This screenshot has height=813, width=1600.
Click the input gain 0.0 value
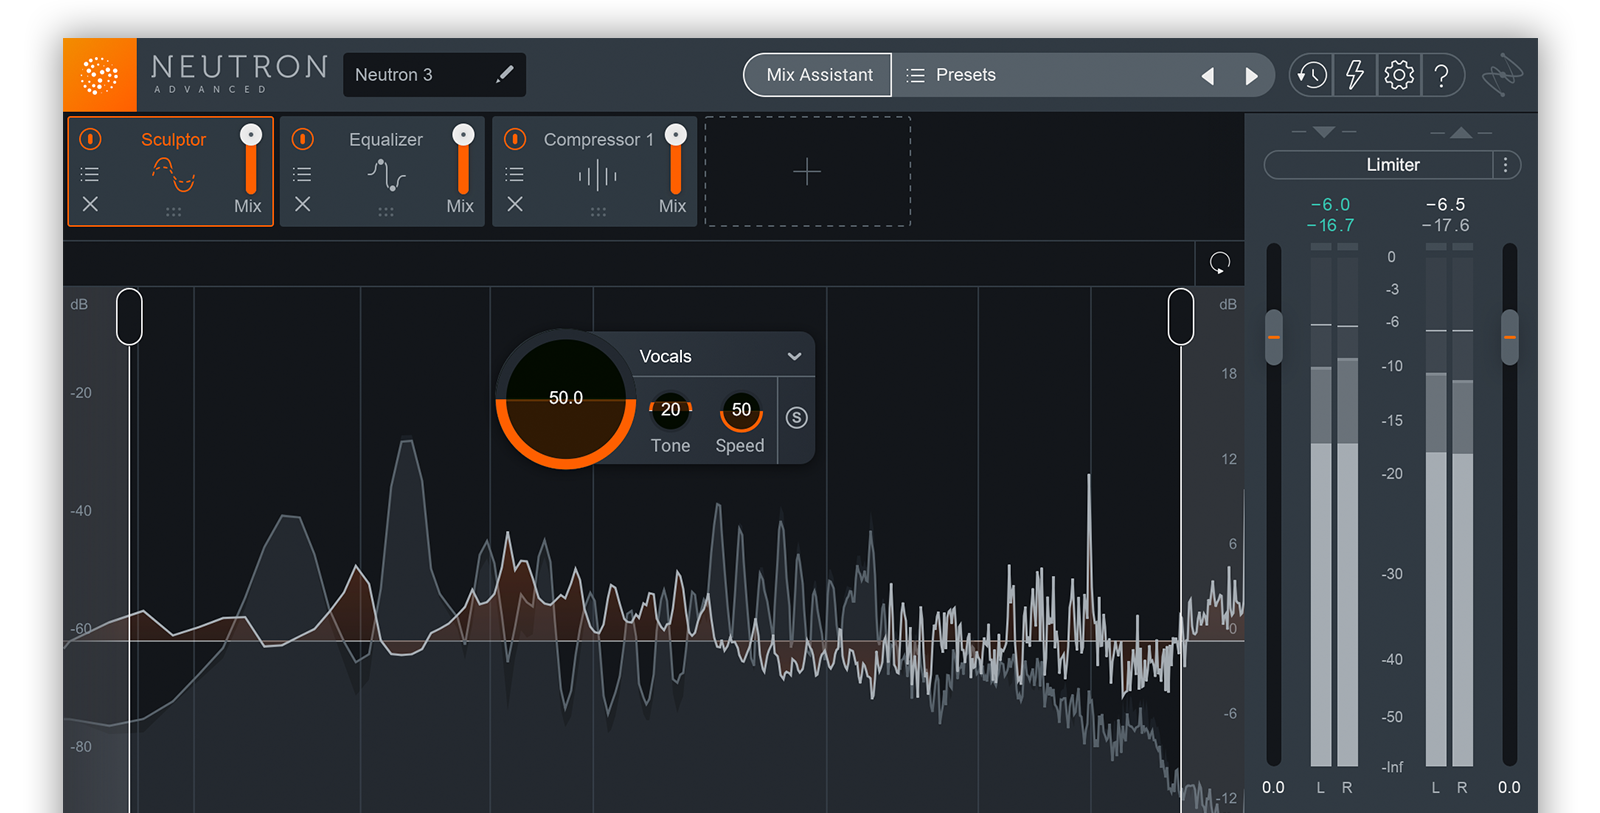click(x=1273, y=788)
